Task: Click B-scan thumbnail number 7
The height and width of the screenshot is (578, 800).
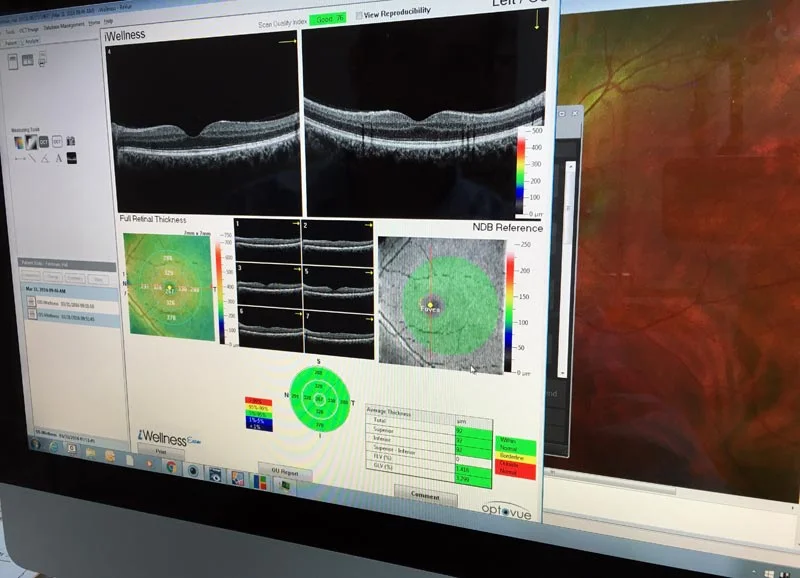Action: (x=339, y=335)
